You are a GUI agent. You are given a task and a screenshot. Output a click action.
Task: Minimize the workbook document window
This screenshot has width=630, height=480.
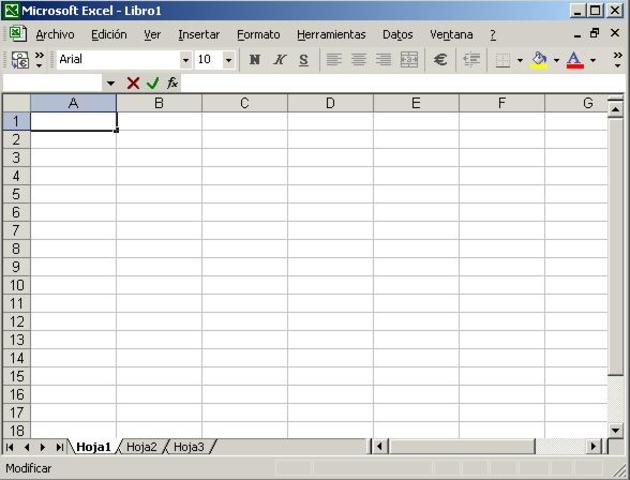pos(577,35)
